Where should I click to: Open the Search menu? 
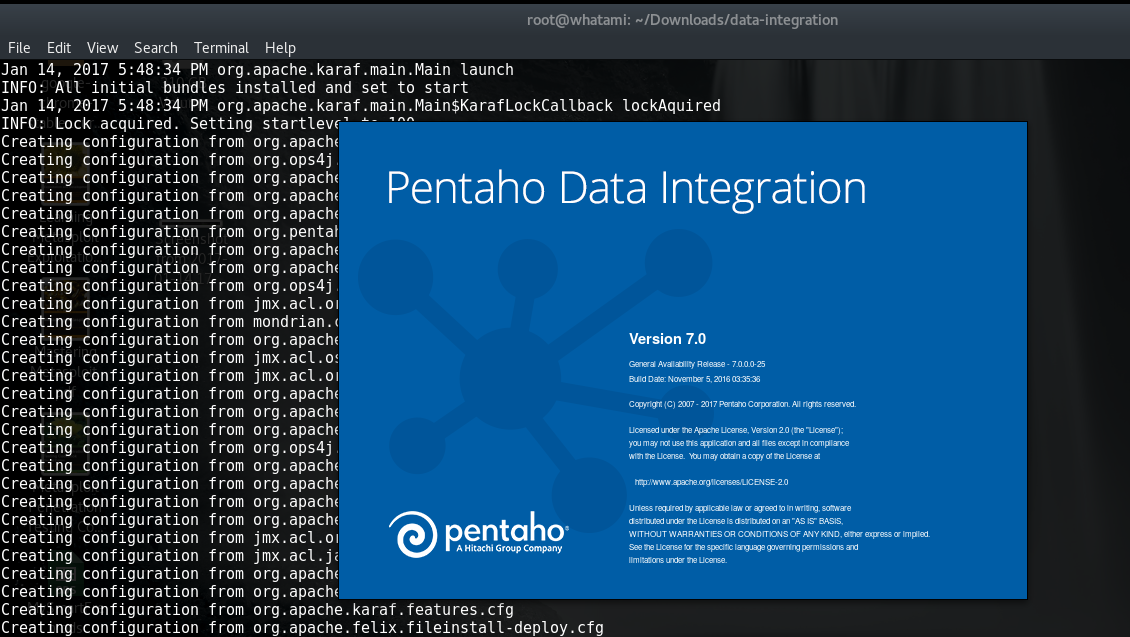155,47
